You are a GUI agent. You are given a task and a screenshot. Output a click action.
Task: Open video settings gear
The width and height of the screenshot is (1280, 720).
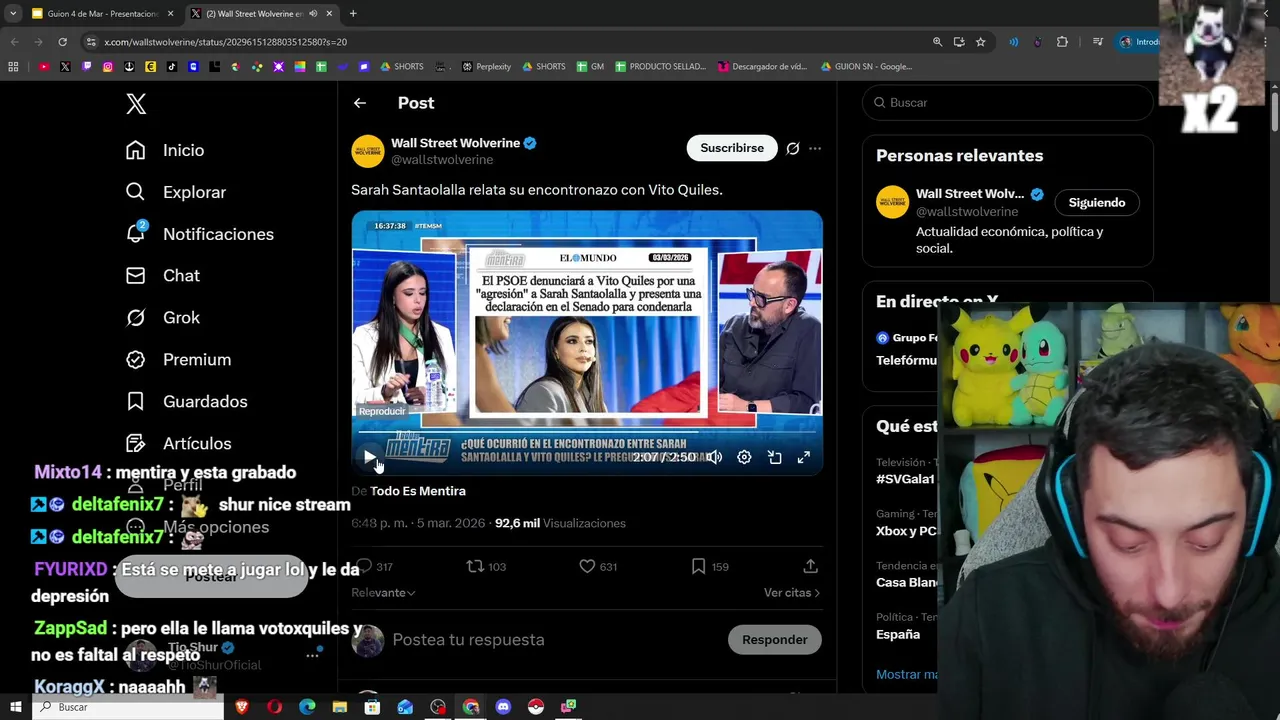(x=744, y=457)
